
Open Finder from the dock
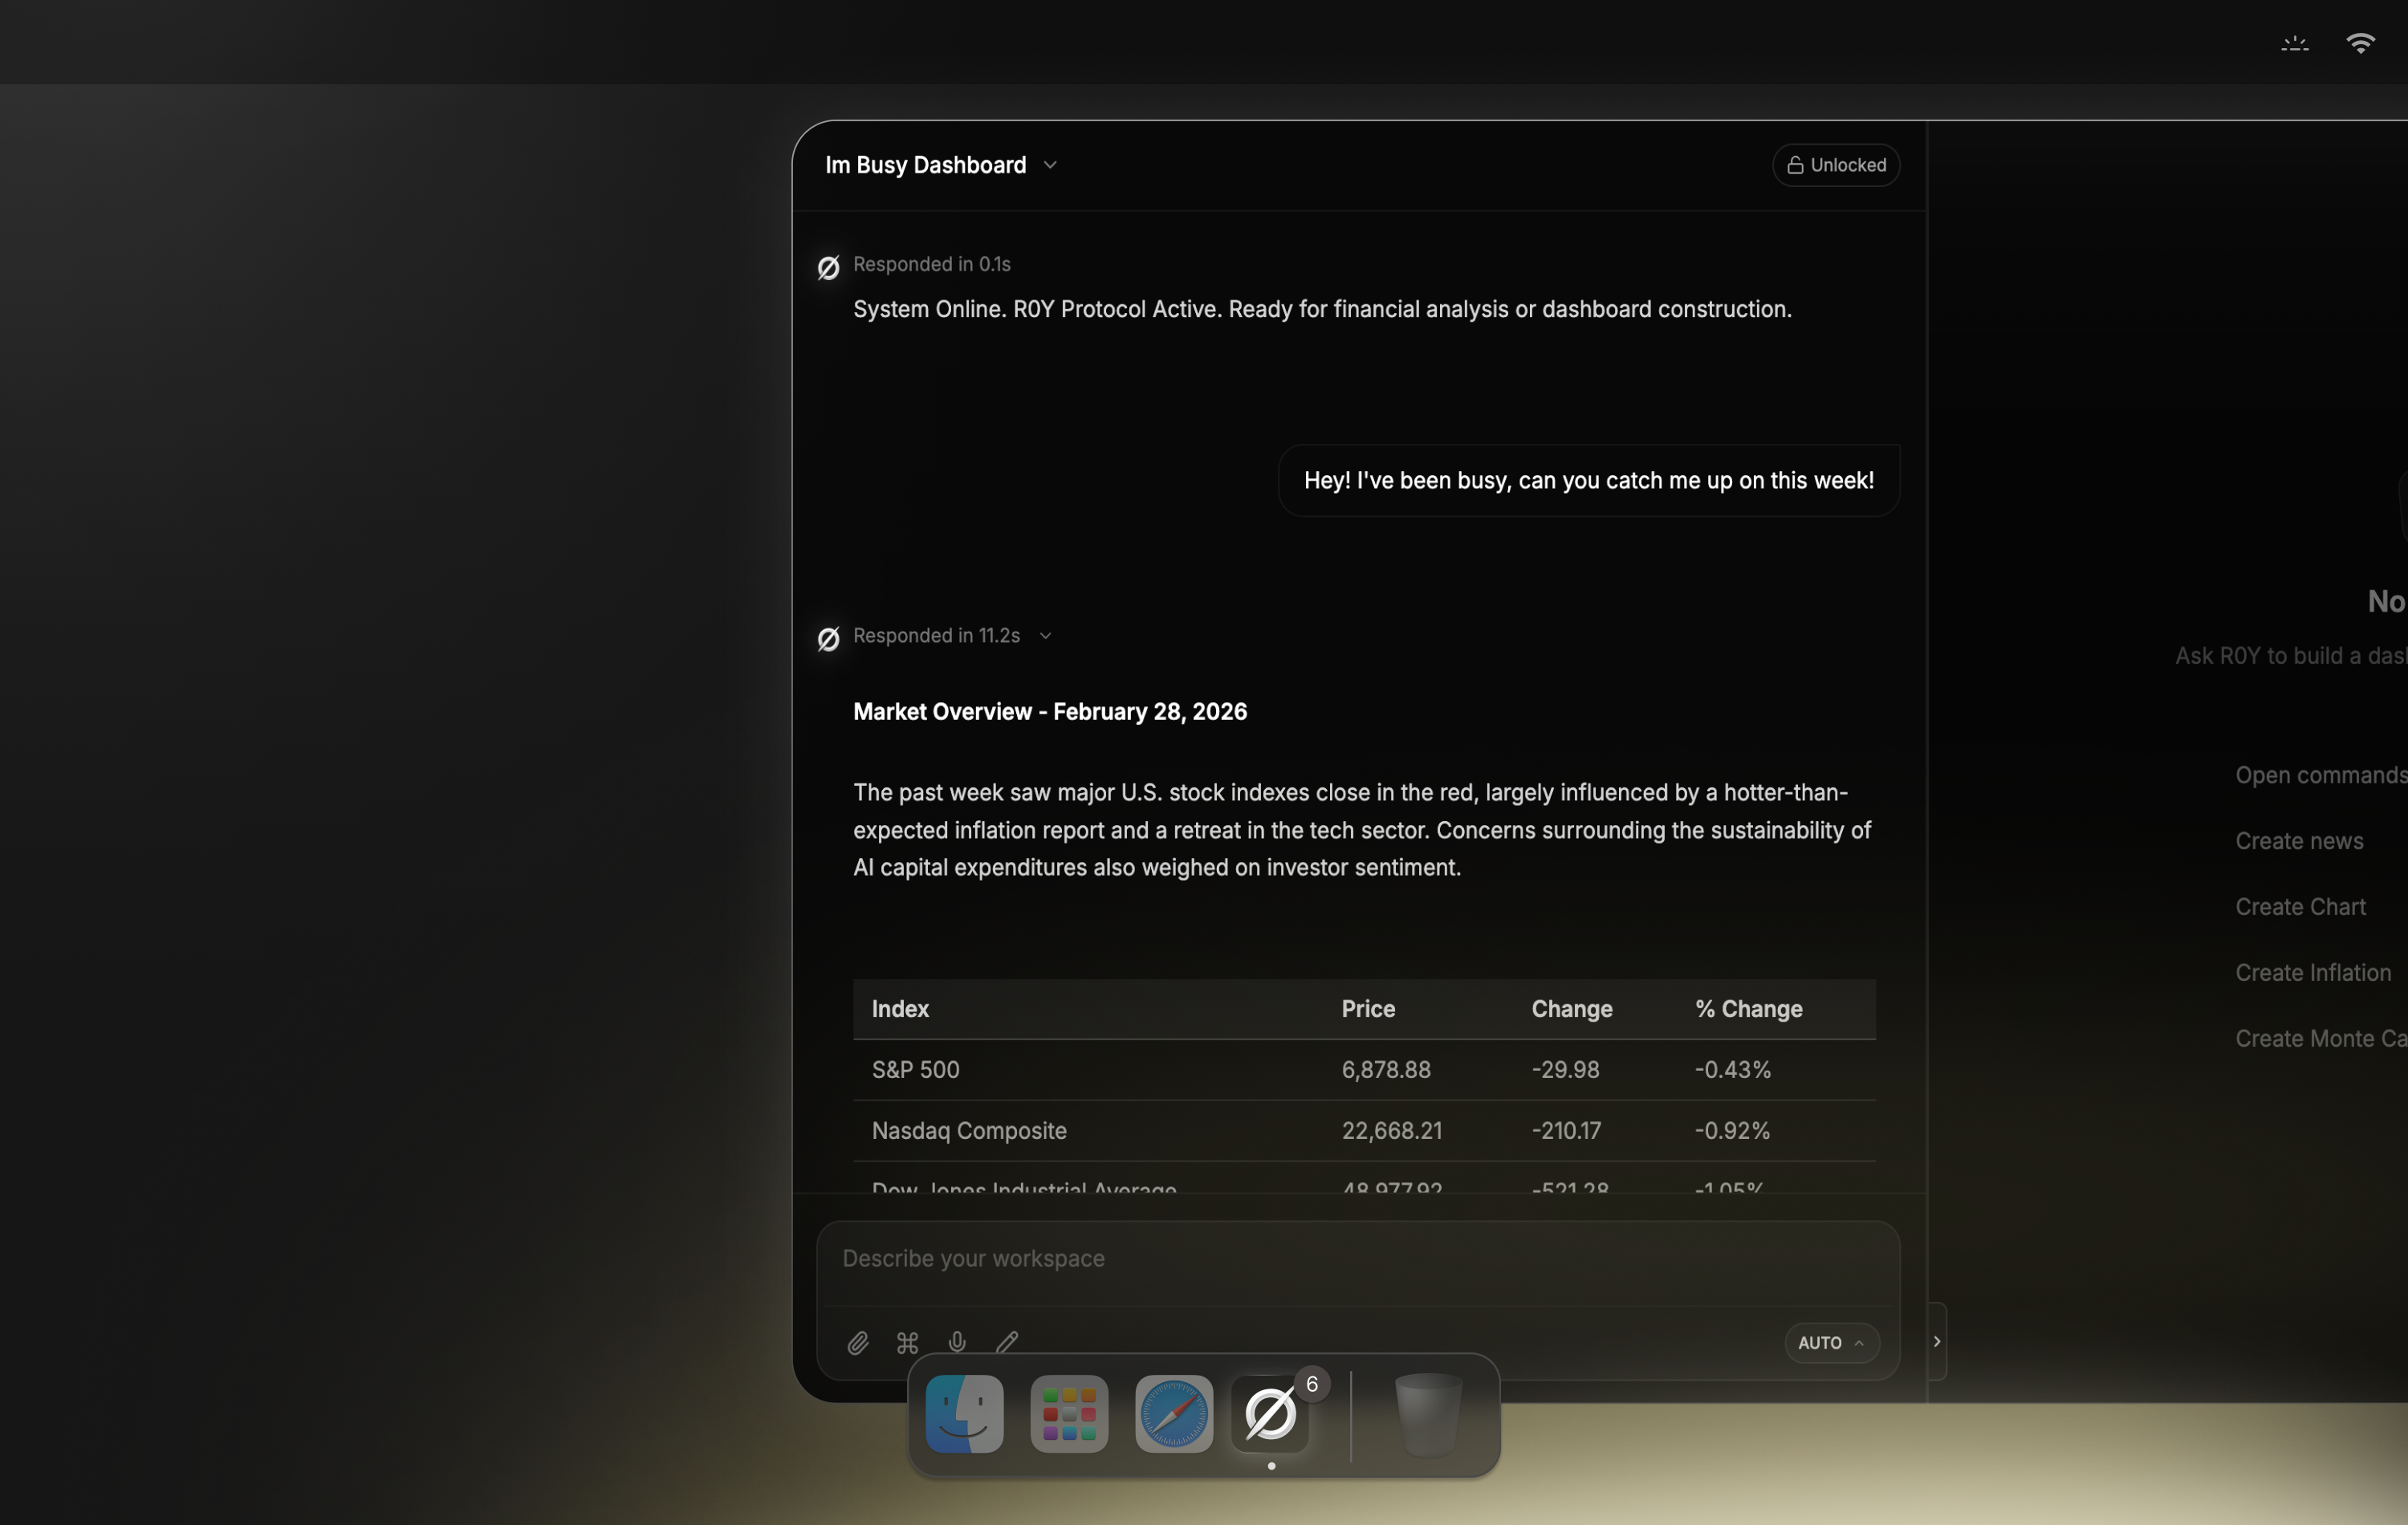963,1413
